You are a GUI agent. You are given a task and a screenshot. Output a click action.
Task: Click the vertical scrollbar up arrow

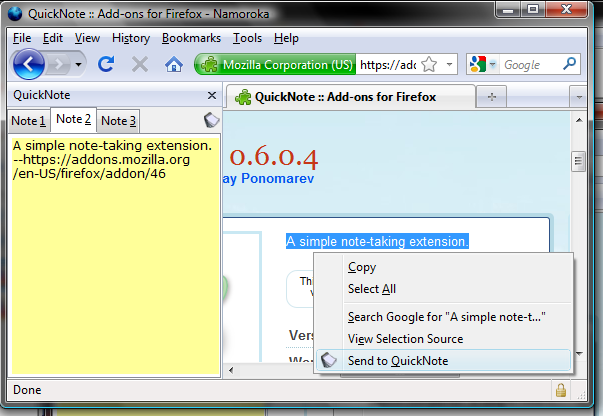click(579, 121)
